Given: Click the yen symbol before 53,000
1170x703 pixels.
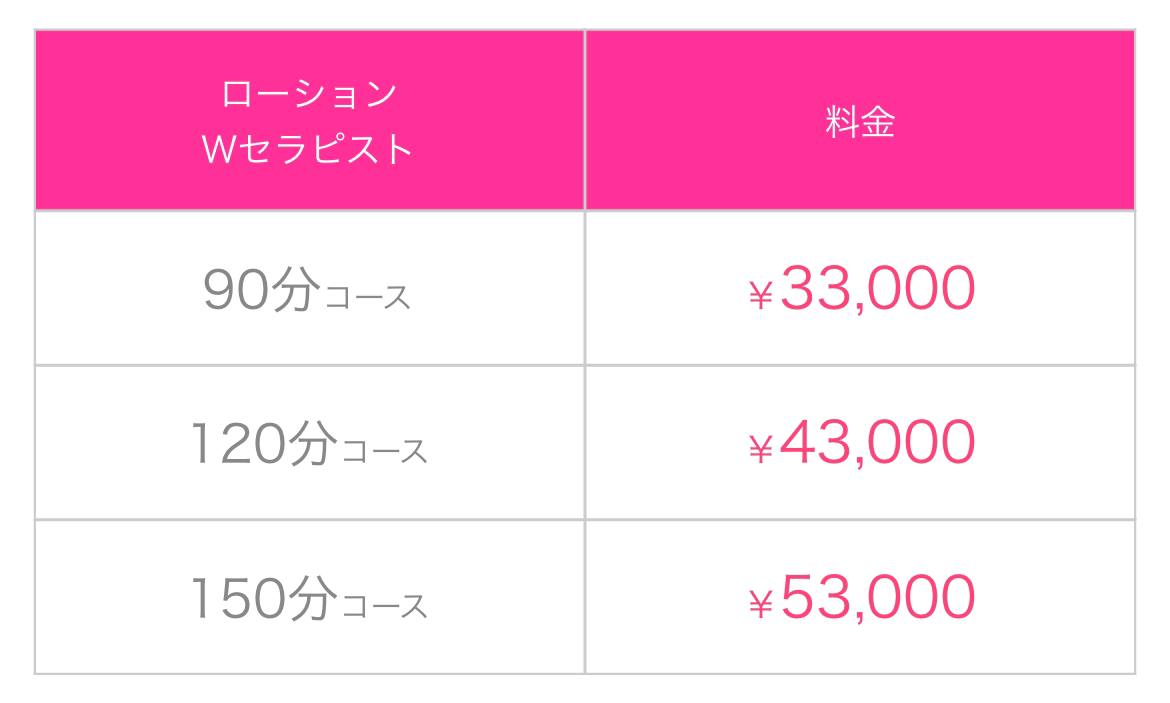Looking at the screenshot, I should tap(760, 604).
